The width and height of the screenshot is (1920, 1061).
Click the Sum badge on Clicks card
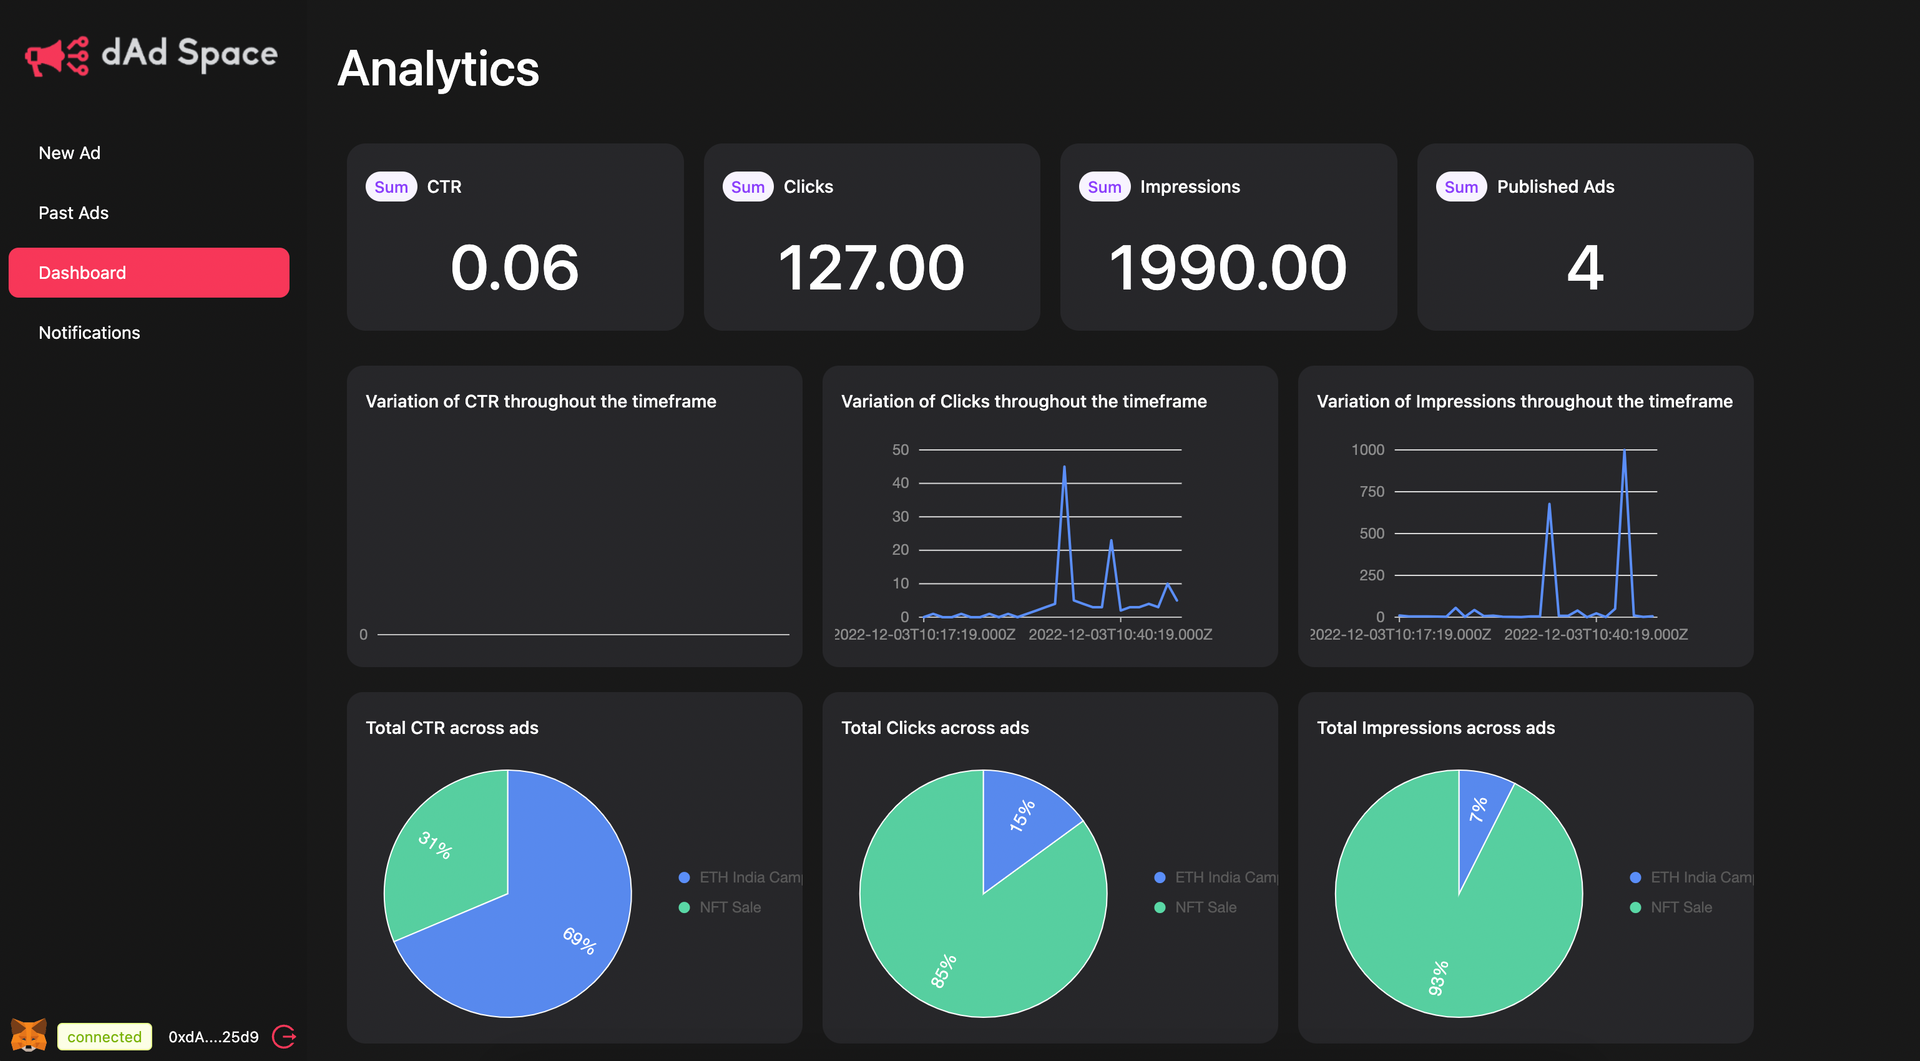pyautogui.click(x=748, y=187)
